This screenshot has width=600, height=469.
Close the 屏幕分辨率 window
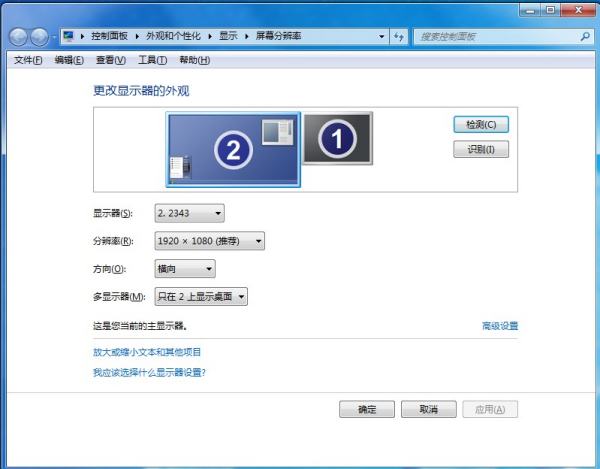pyautogui.click(x=578, y=10)
